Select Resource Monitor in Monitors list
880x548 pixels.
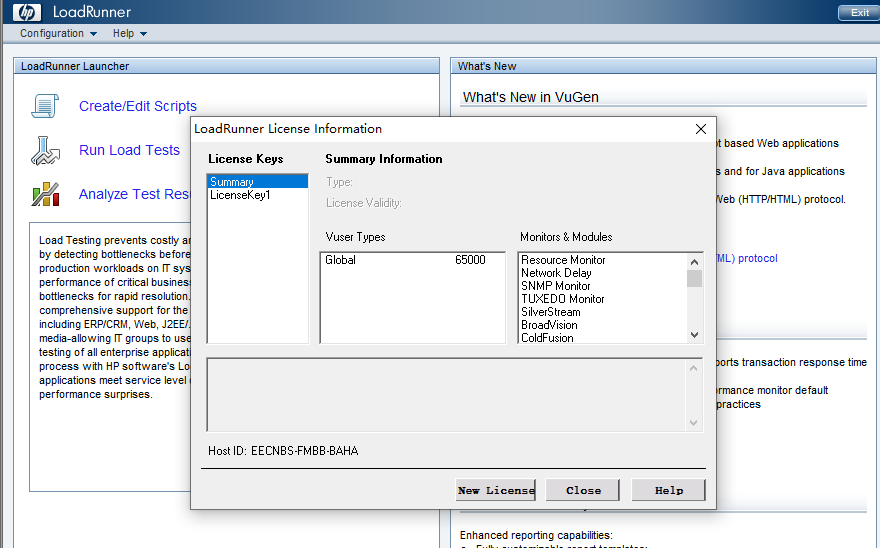(563, 260)
